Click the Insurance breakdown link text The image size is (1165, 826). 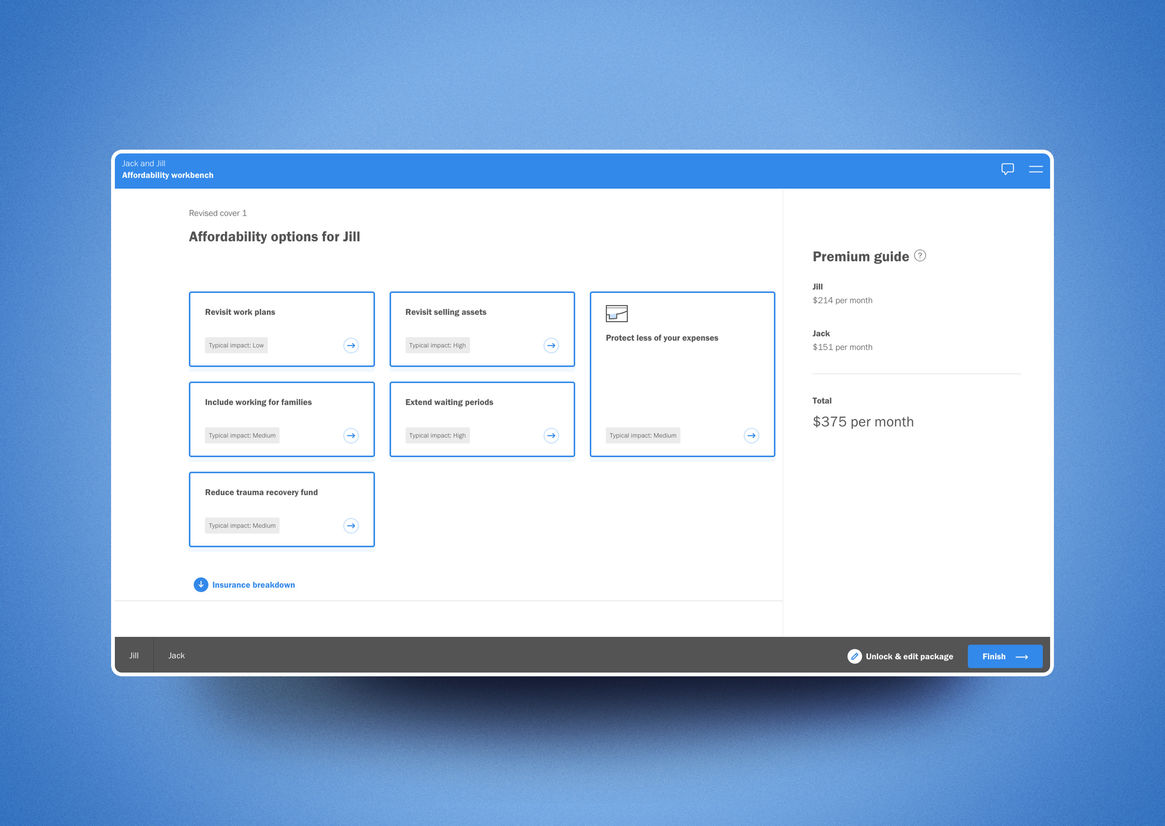(x=253, y=585)
